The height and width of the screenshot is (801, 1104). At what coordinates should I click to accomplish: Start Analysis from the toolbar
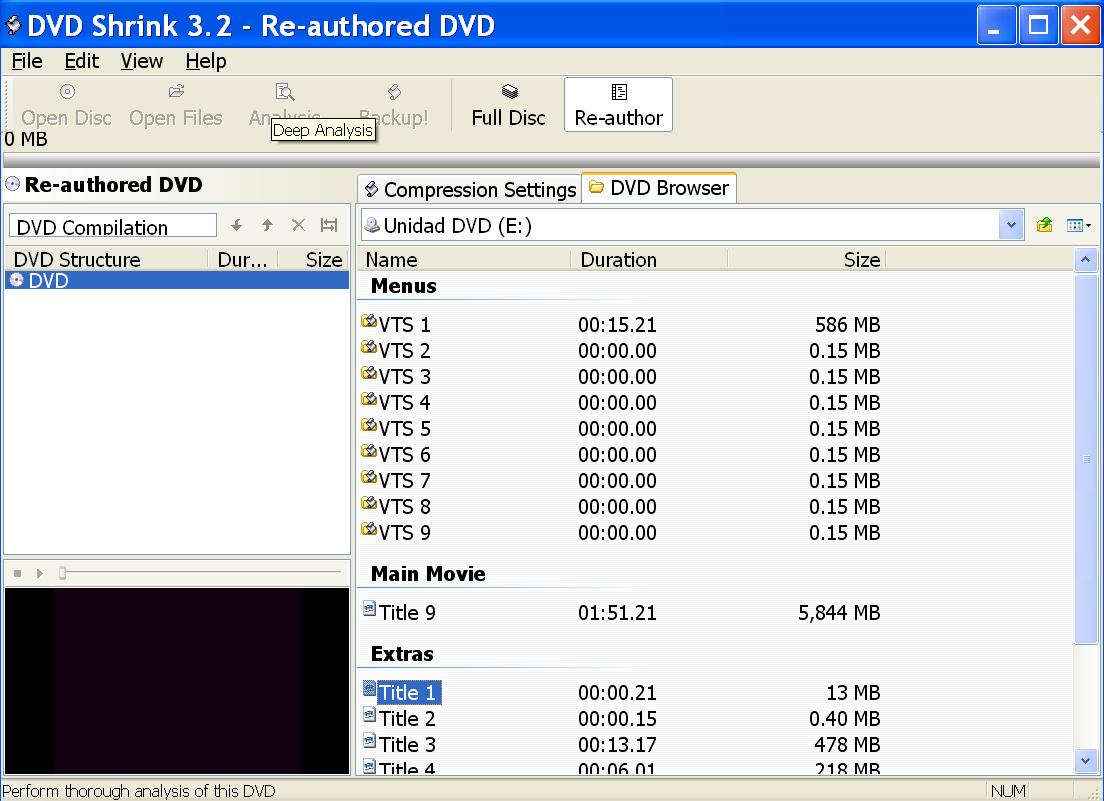pyautogui.click(x=284, y=105)
